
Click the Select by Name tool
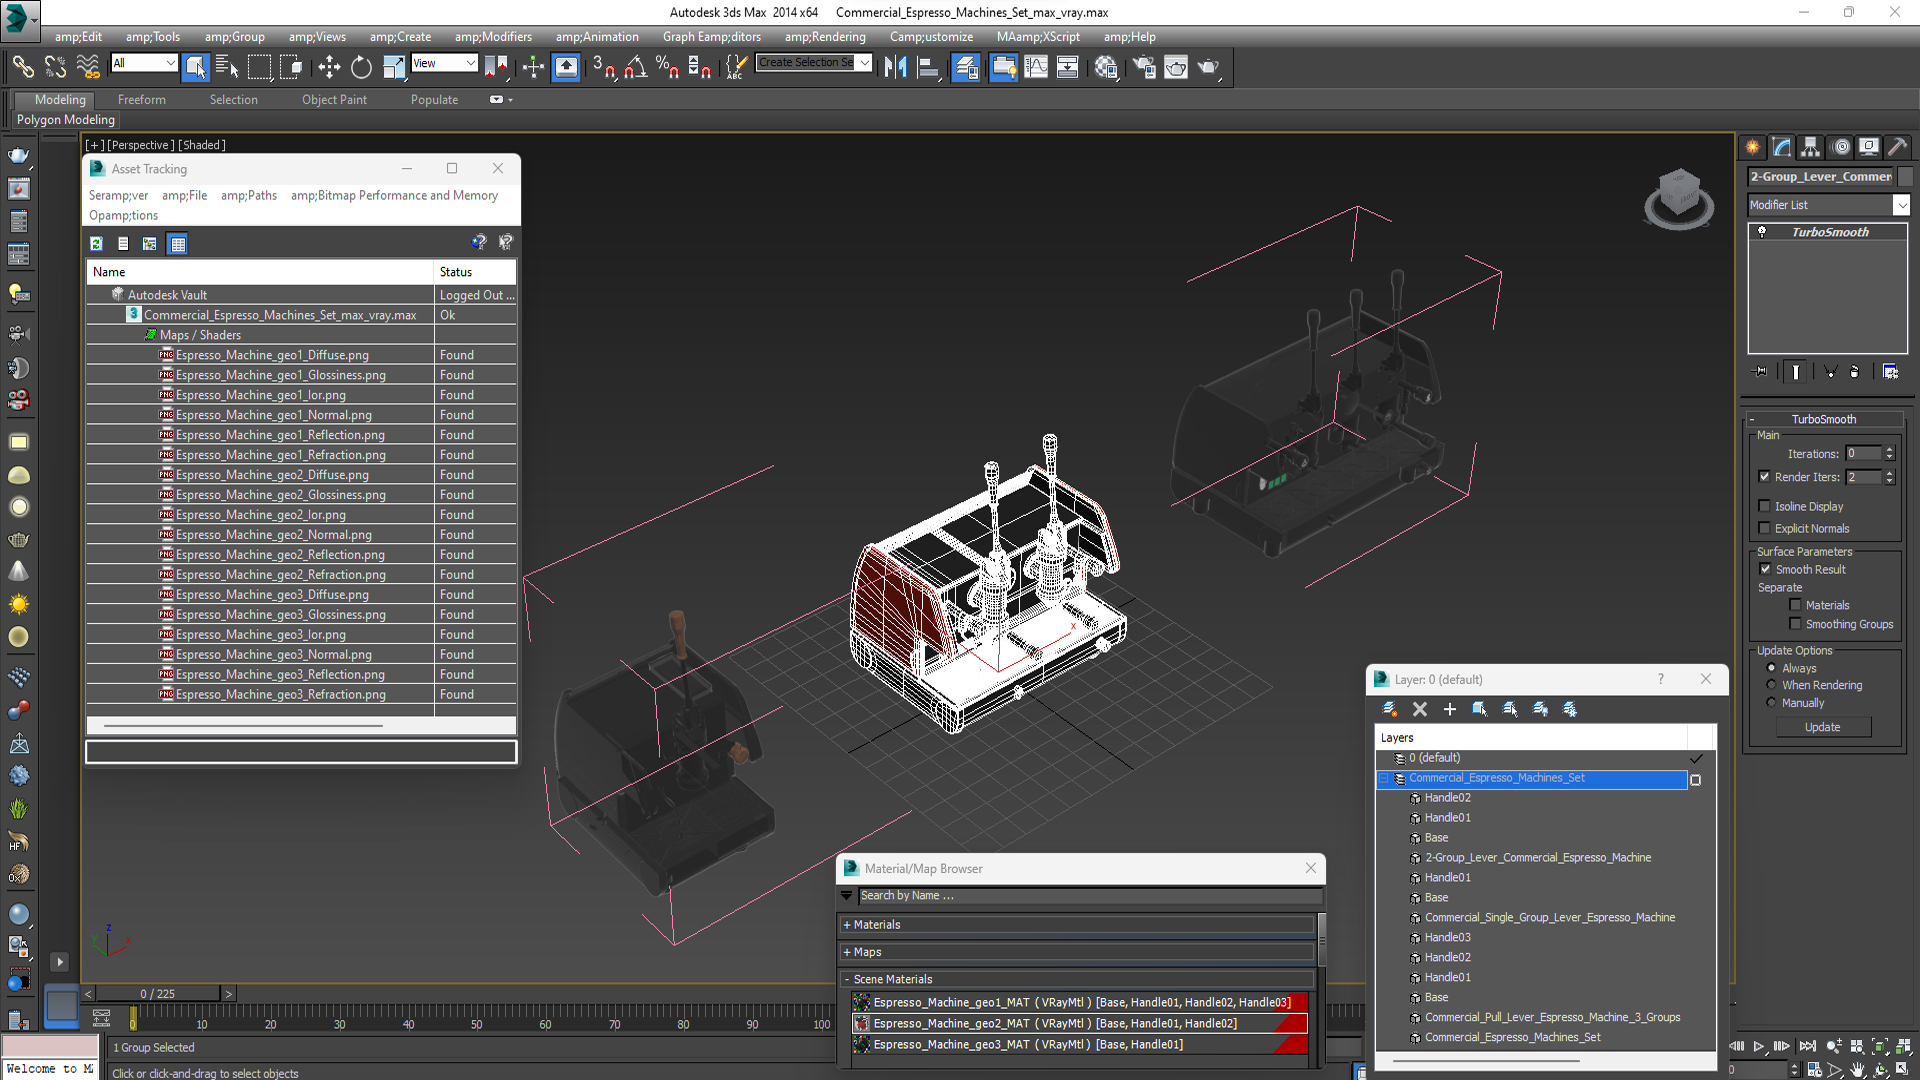tap(227, 67)
